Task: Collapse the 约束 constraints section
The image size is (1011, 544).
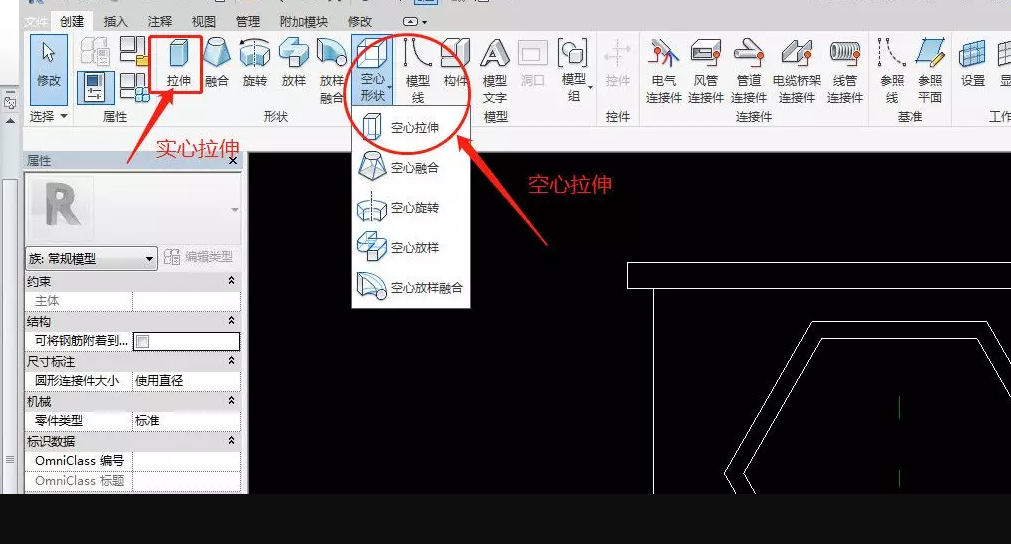Action: tap(231, 281)
